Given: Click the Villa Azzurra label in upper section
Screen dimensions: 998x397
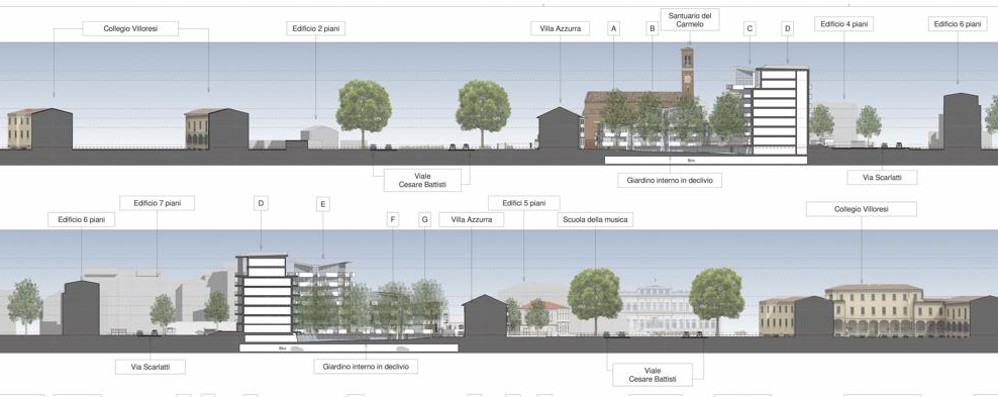Looking at the screenshot, I should [x=560, y=29].
